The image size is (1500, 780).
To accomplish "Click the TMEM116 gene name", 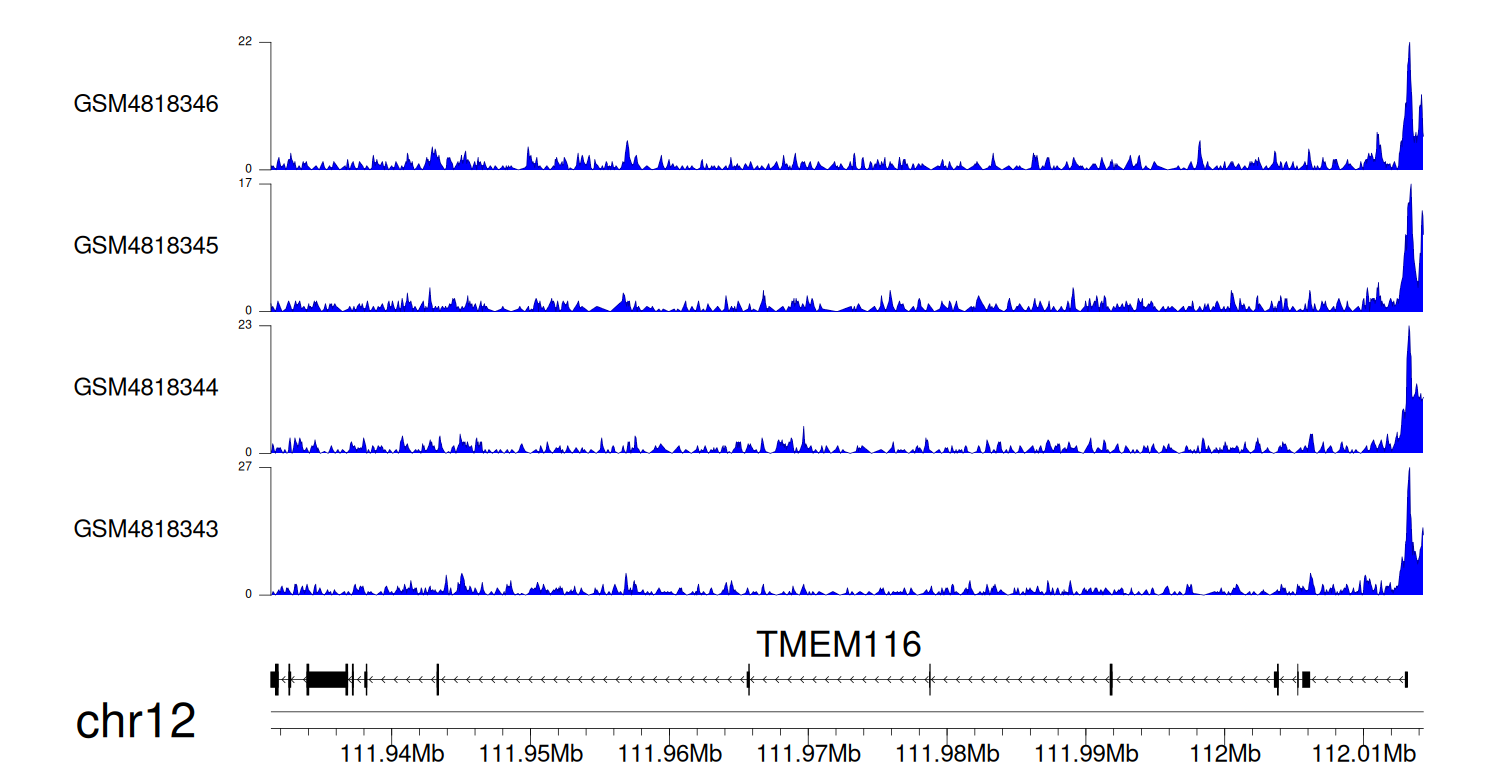I will click(x=838, y=645).
